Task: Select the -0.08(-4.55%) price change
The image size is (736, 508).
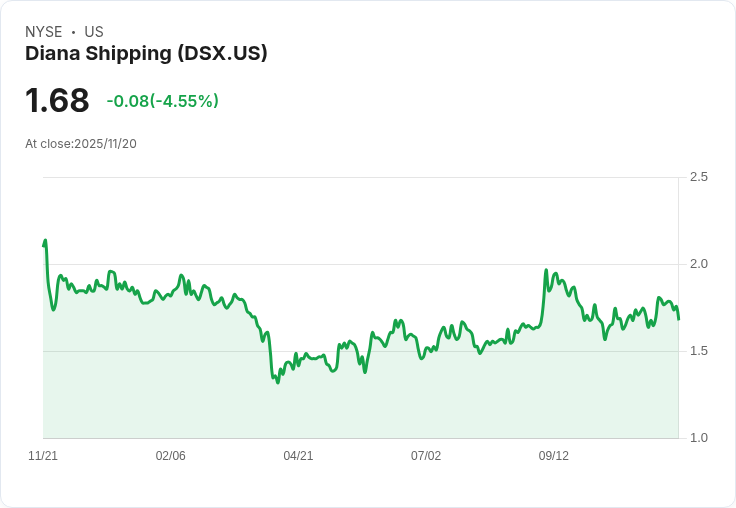Action: [x=162, y=101]
